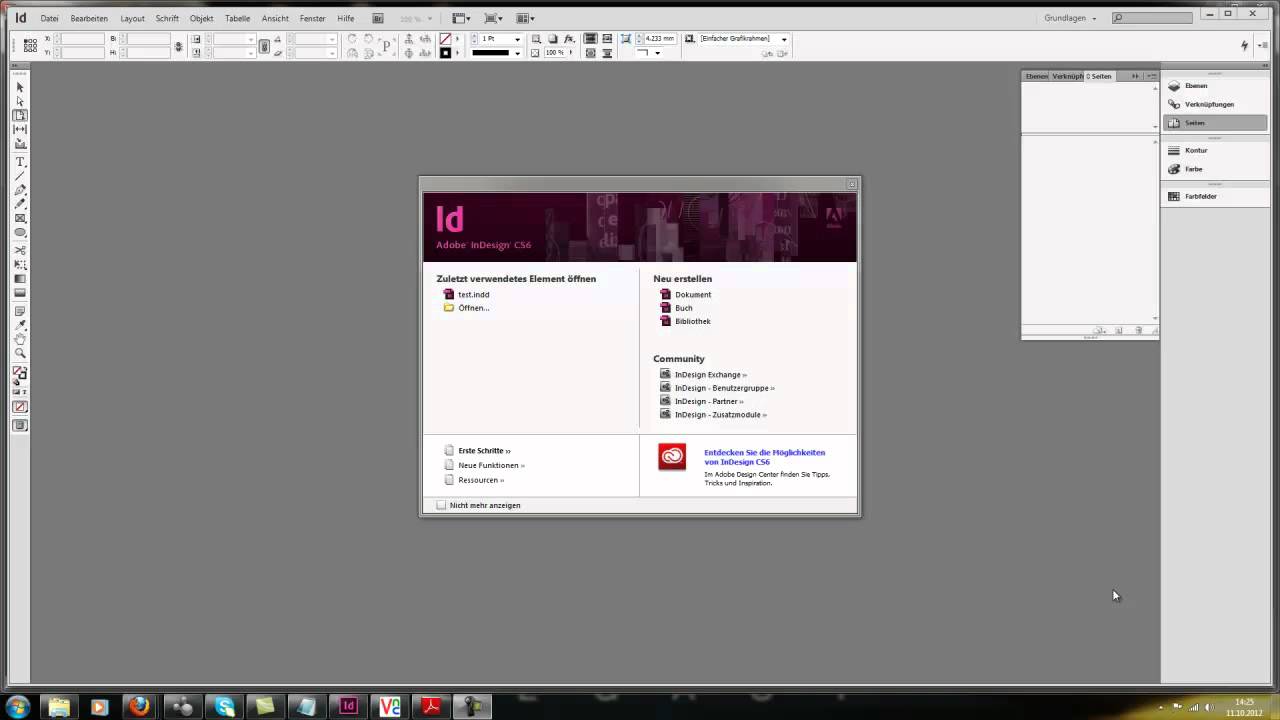Viewport: 1280px width, 720px height.
Task: Open the Kontur panel icon
Action: pyautogui.click(x=1174, y=150)
